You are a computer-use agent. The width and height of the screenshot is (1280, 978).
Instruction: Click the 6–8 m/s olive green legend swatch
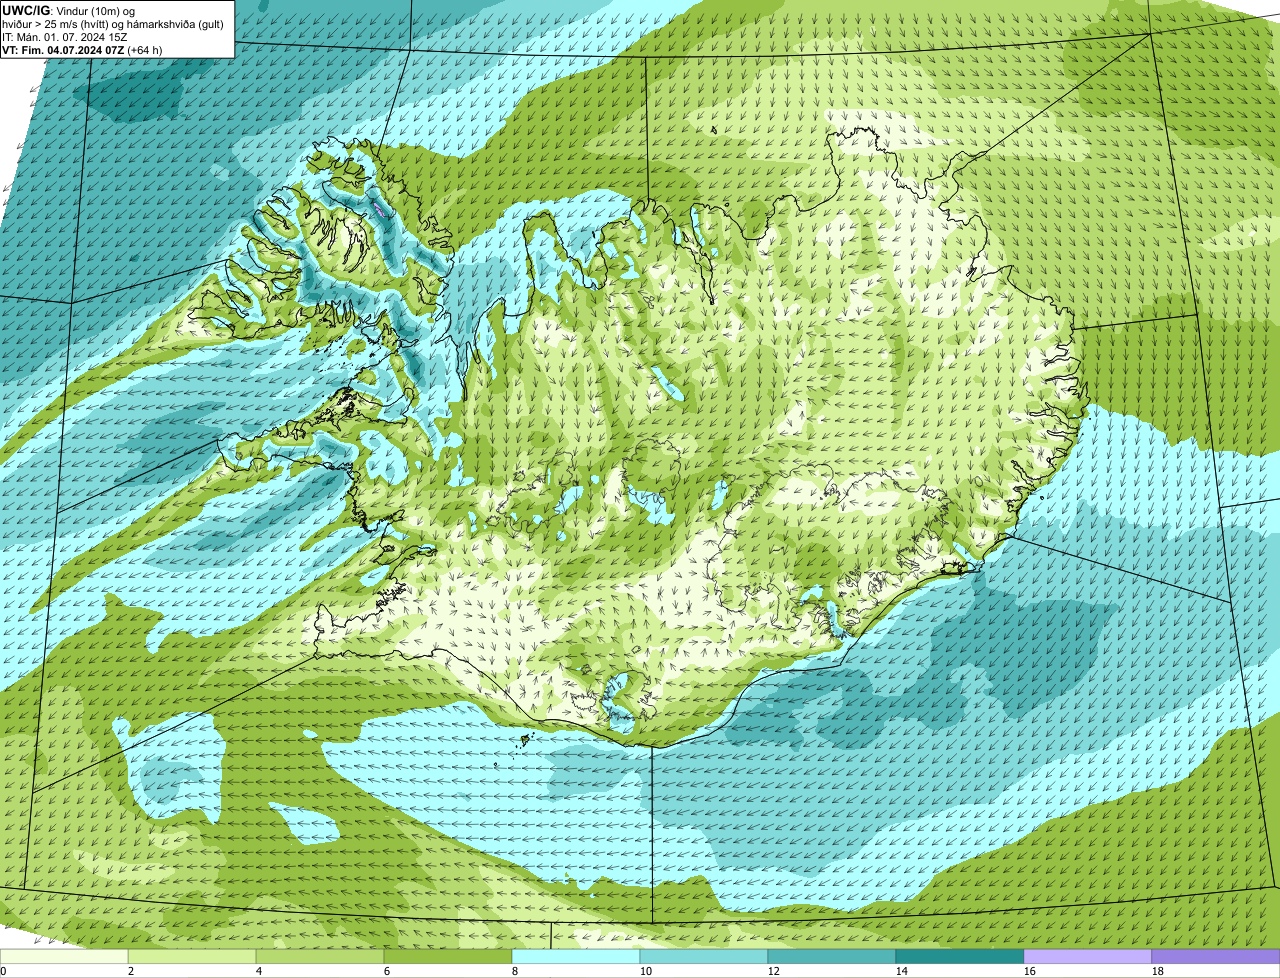(449, 957)
